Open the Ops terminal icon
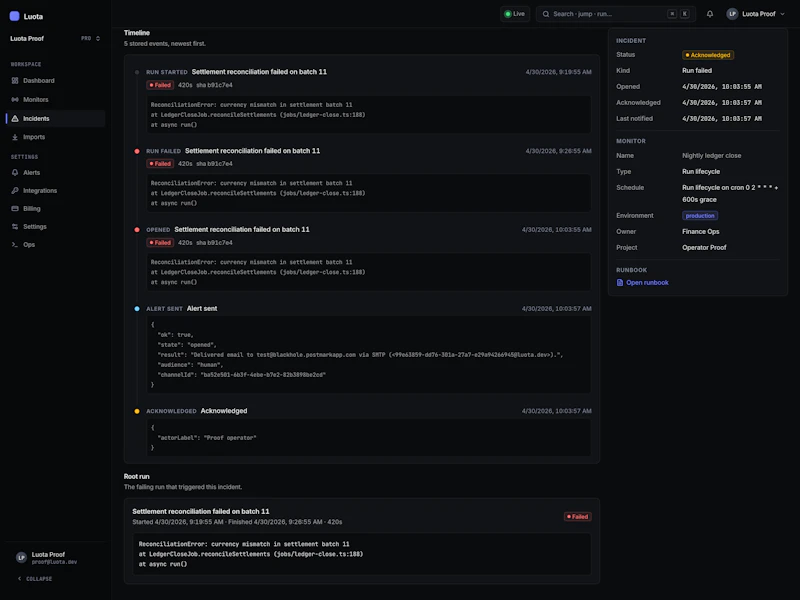Viewport: 800px width, 600px height. [x=15, y=244]
